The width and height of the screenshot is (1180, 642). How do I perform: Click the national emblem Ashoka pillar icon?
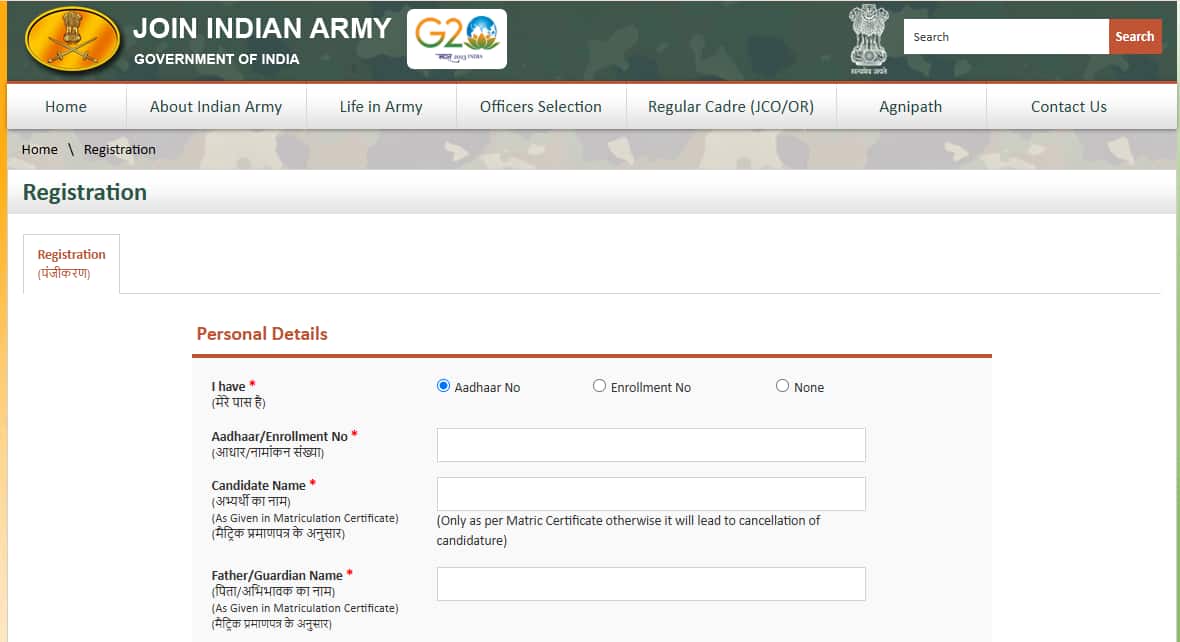click(868, 39)
